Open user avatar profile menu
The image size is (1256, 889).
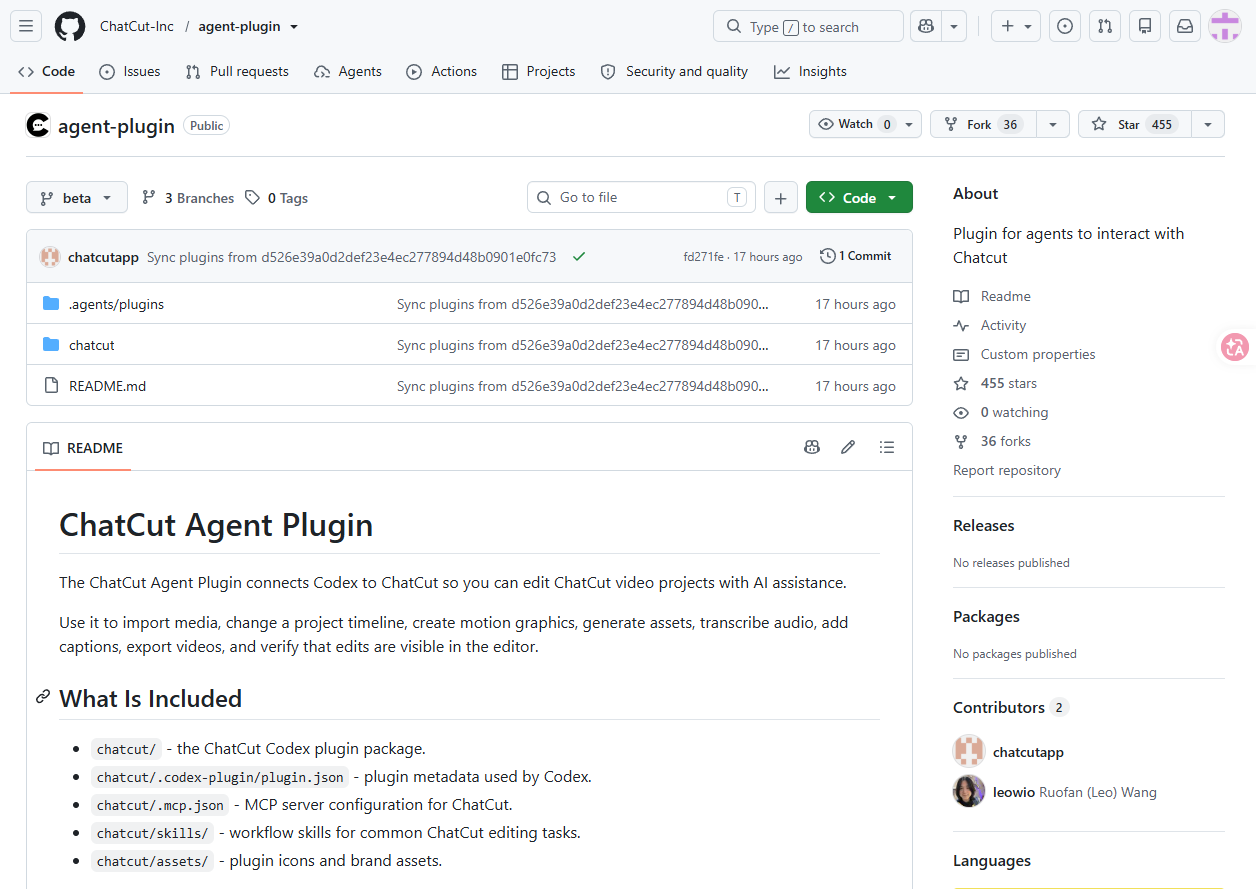point(1225,26)
